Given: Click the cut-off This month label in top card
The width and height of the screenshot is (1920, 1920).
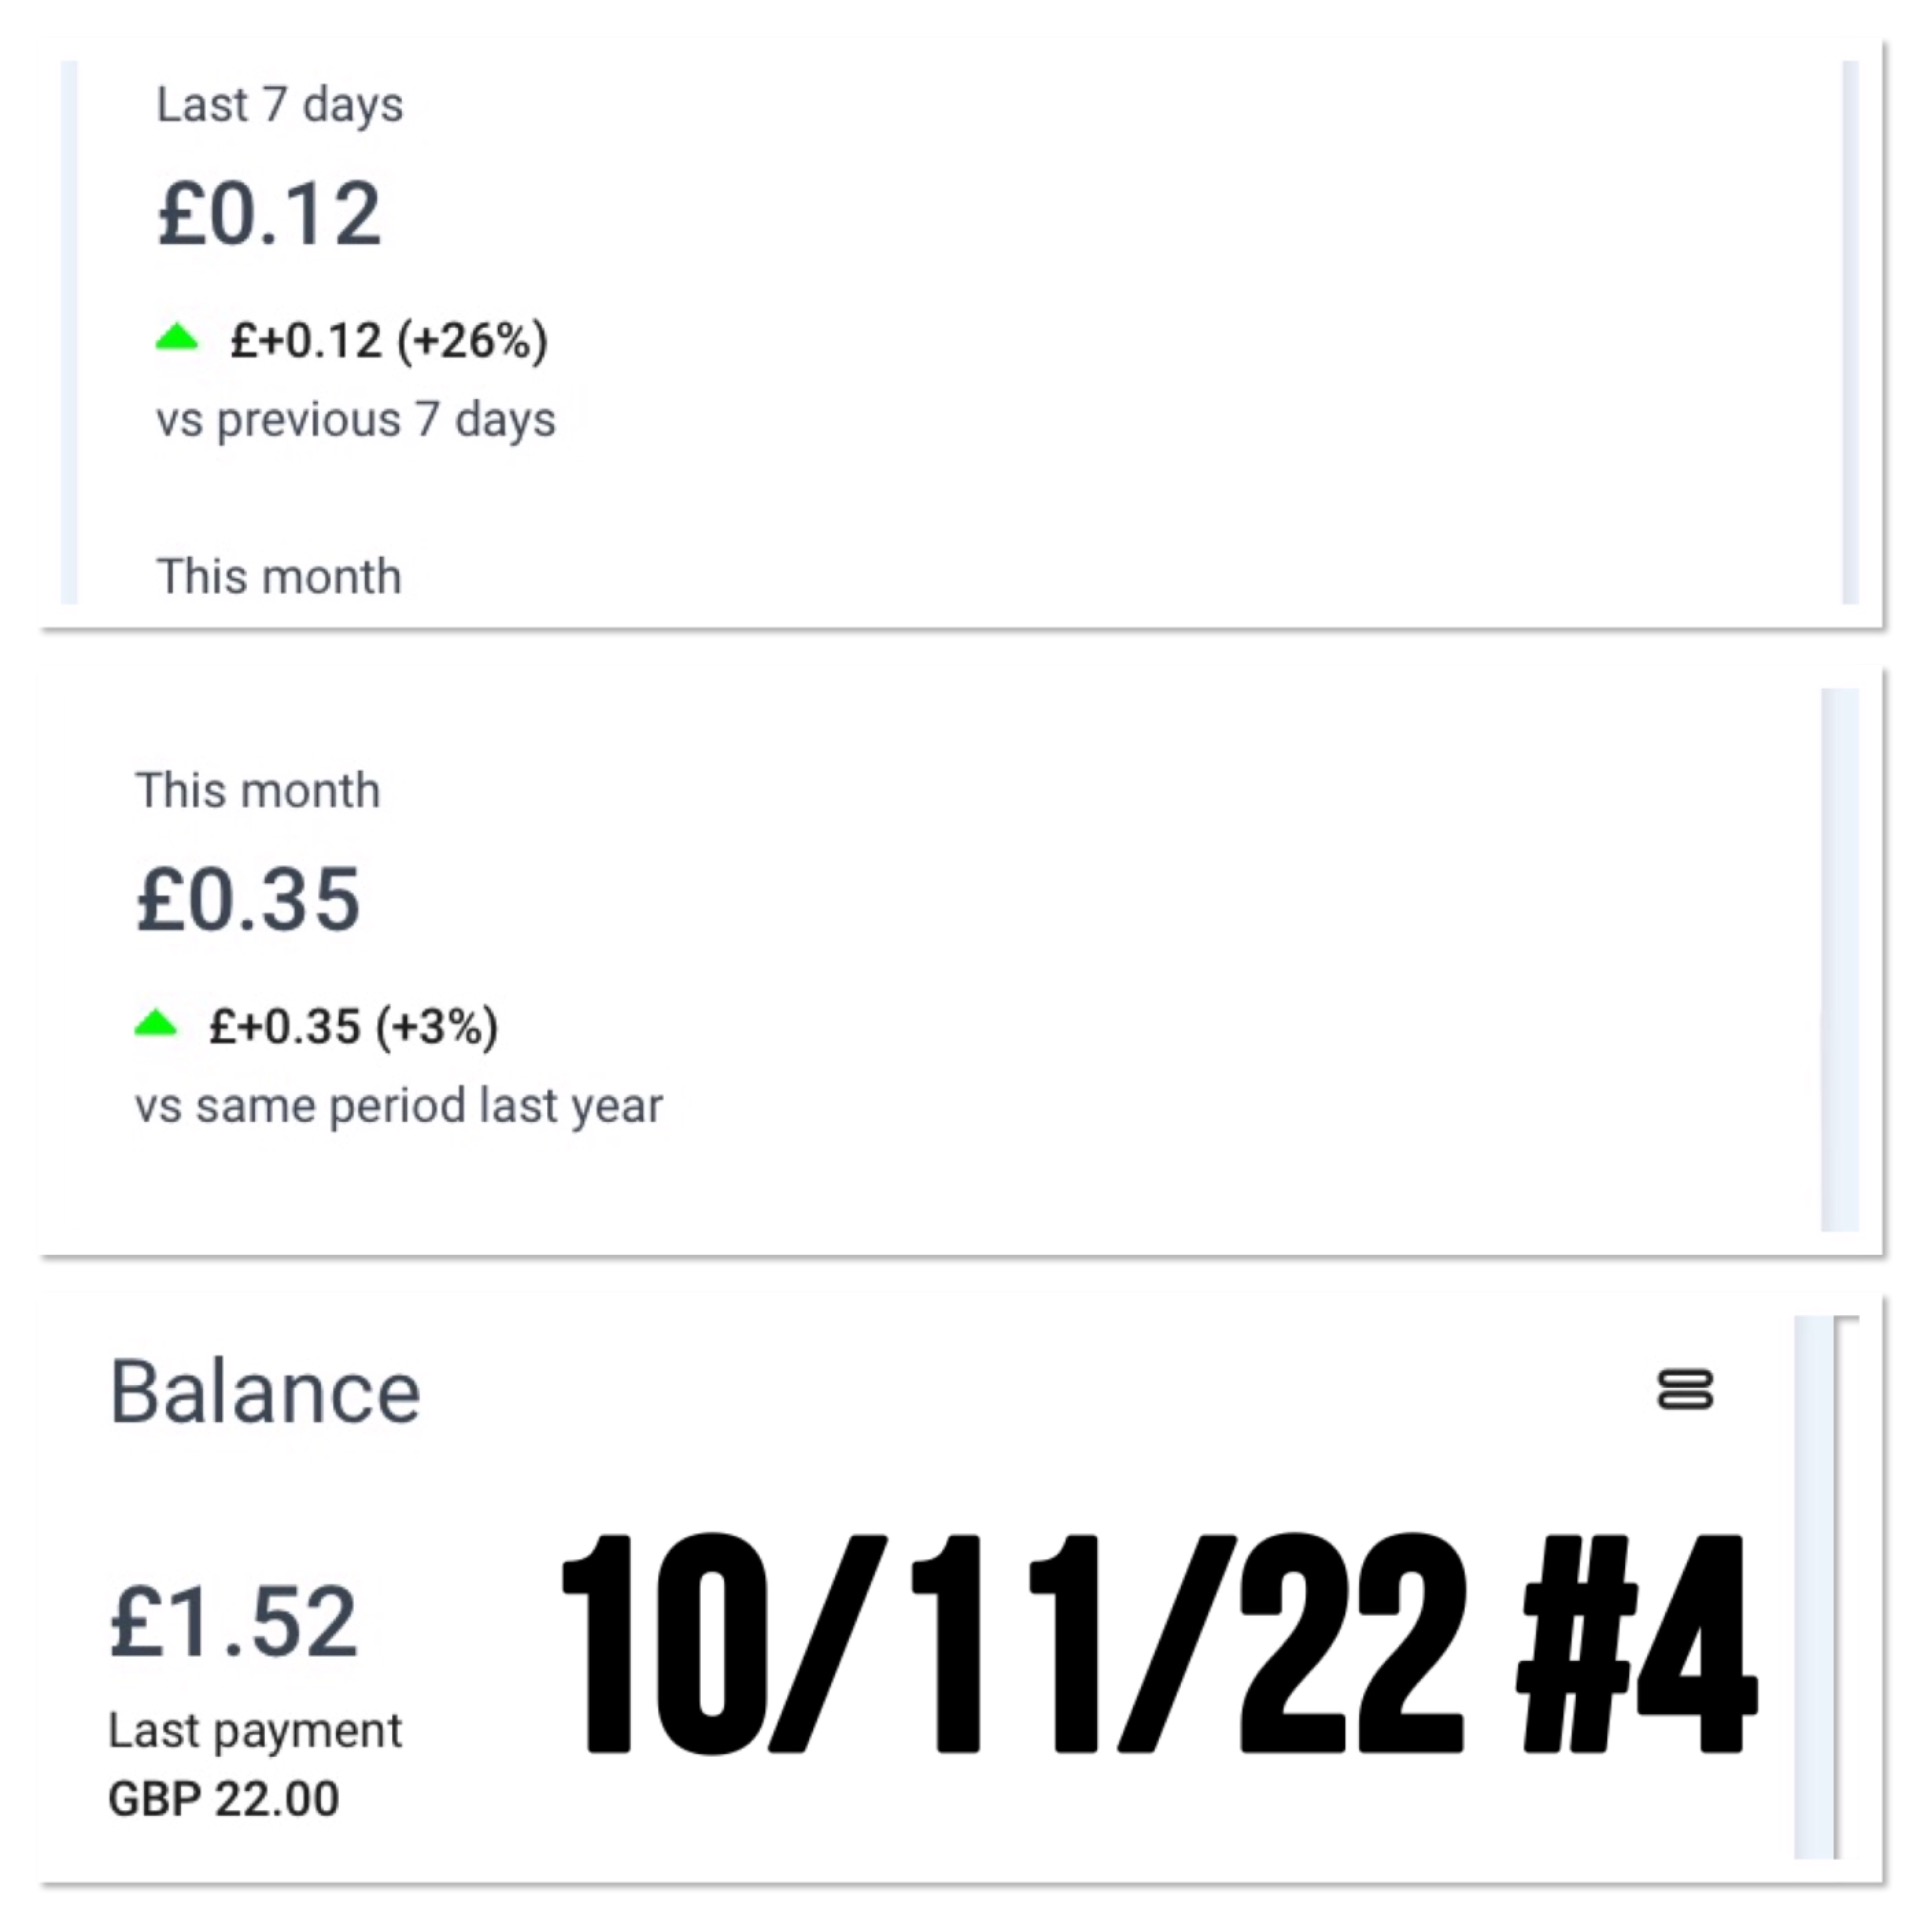Looking at the screenshot, I should tap(279, 577).
